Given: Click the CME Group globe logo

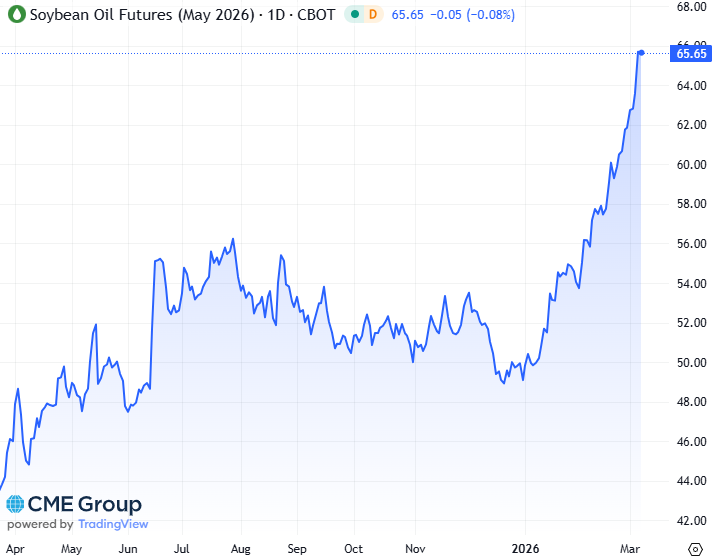Looking at the screenshot, I should click(x=16, y=504).
